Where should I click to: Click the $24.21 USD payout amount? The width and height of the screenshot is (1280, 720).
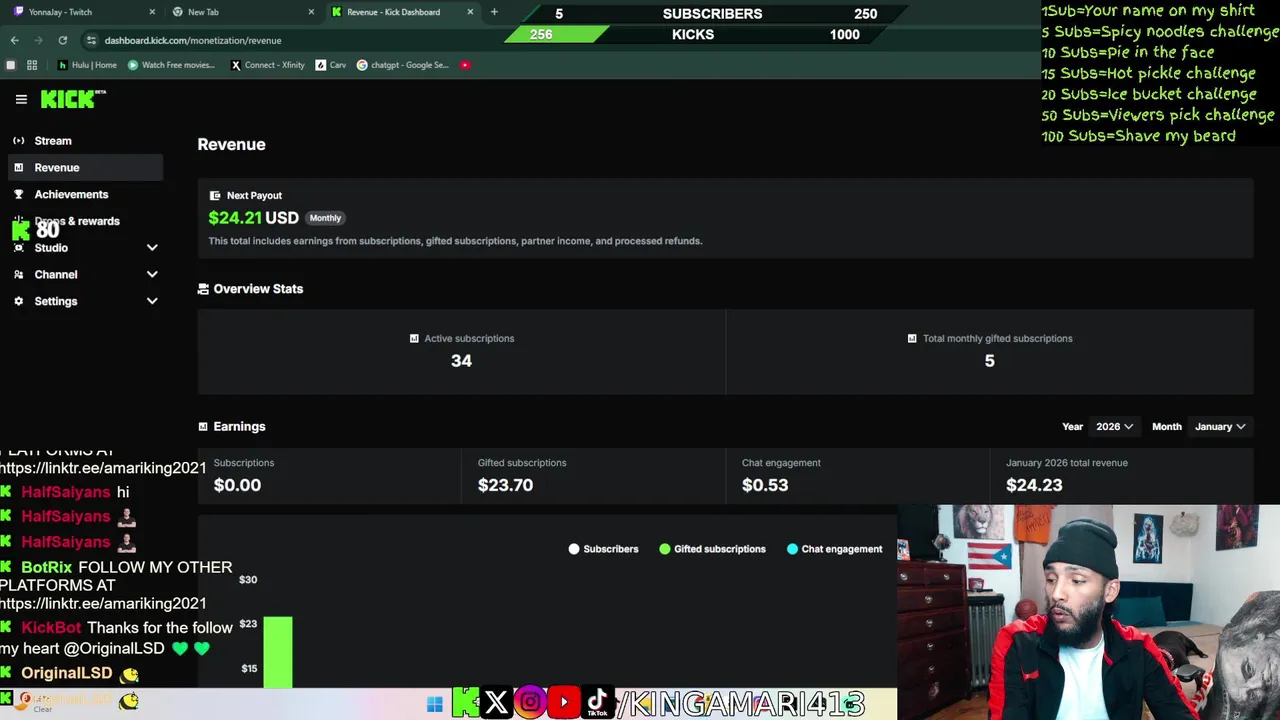point(253,218)
